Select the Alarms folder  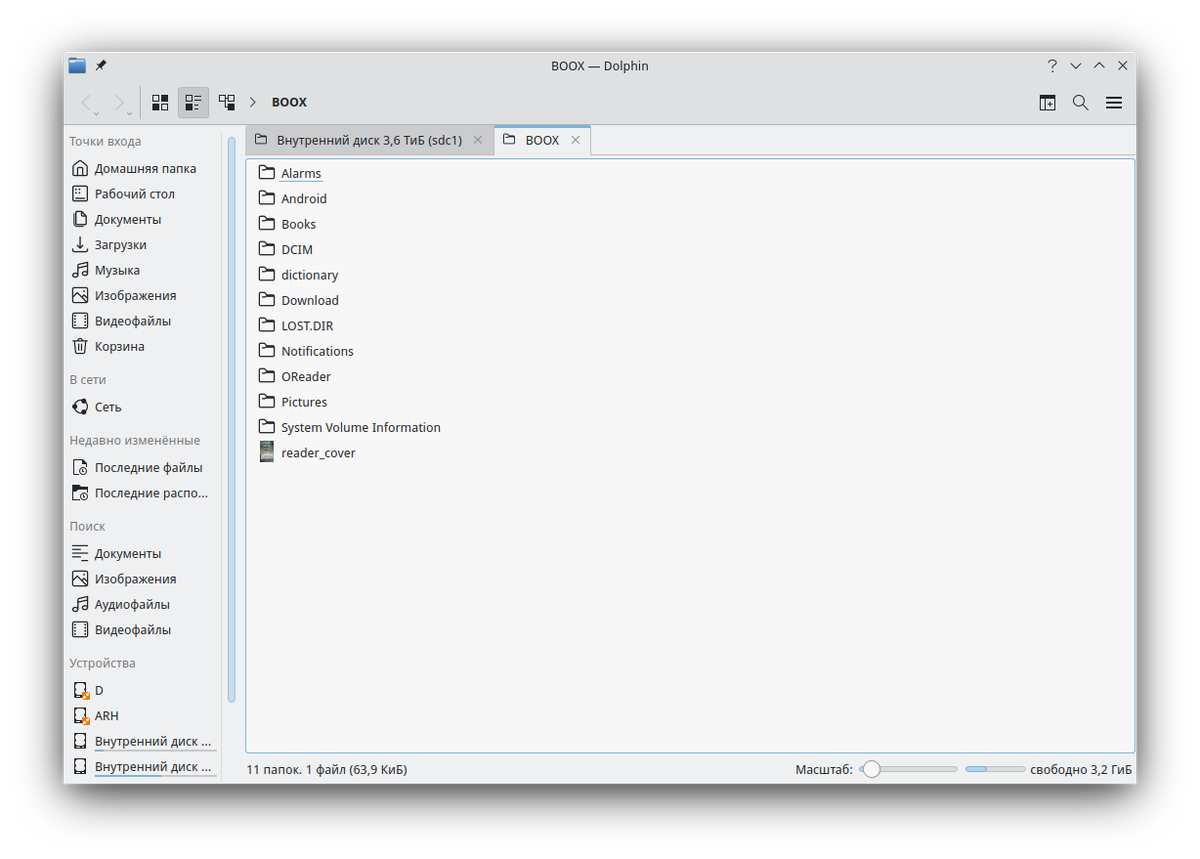[x=290, y=173]
